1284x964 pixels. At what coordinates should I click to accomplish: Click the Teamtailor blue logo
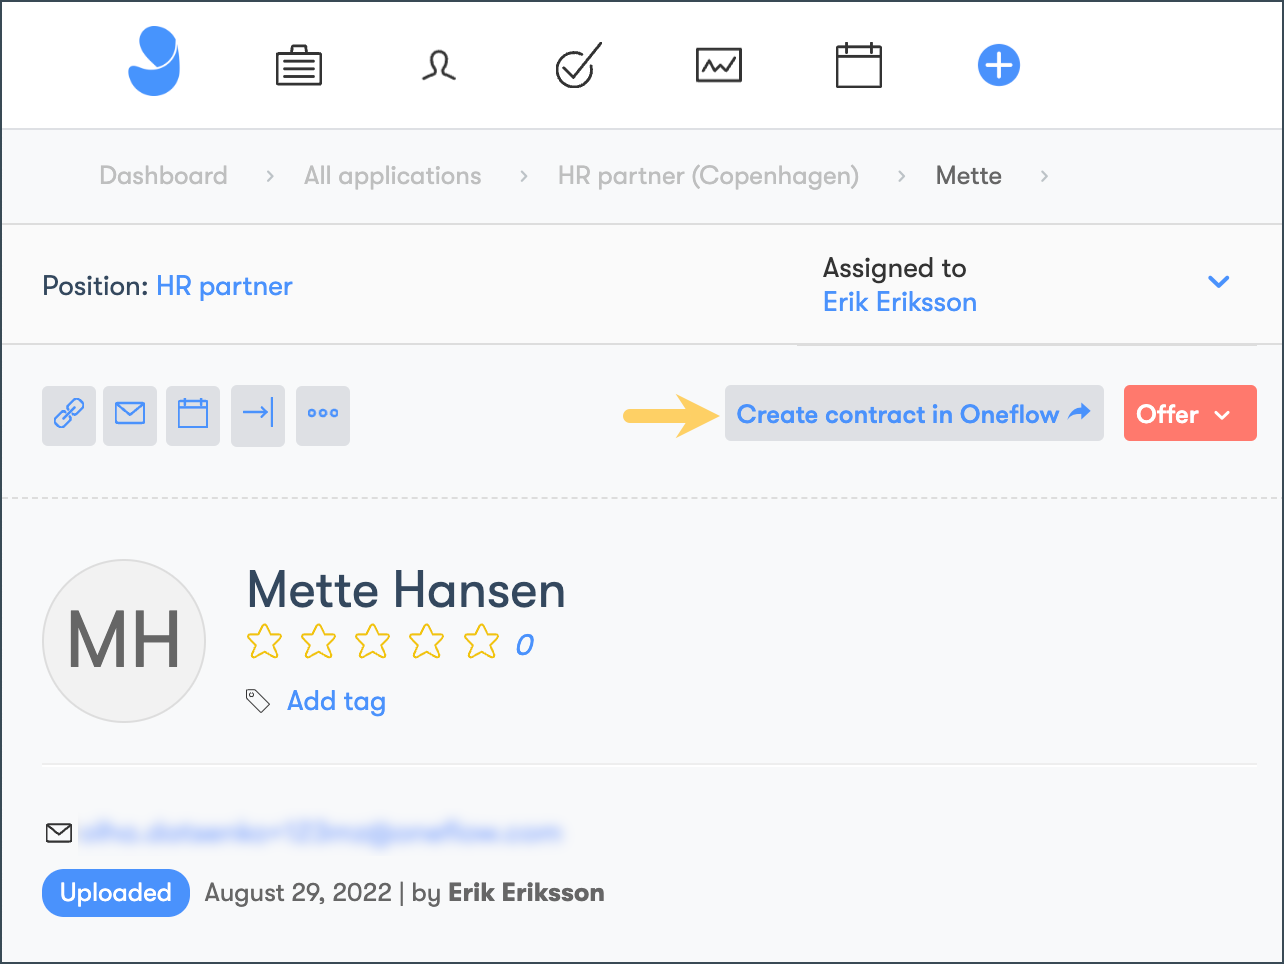point(154,62)
